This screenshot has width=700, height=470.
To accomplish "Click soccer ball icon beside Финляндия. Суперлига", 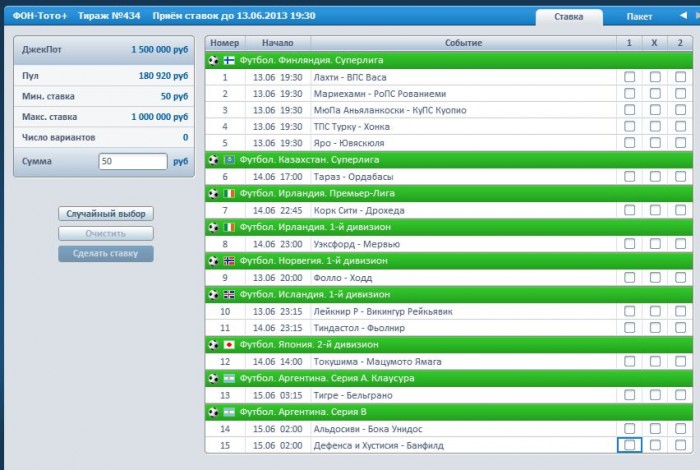I will (x=213, y=60).
